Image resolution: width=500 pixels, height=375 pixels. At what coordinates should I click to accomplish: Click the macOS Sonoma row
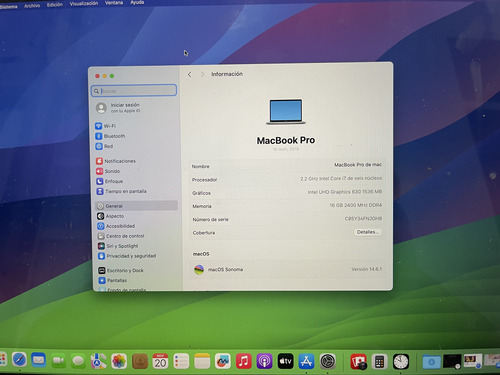click(287, 269)
